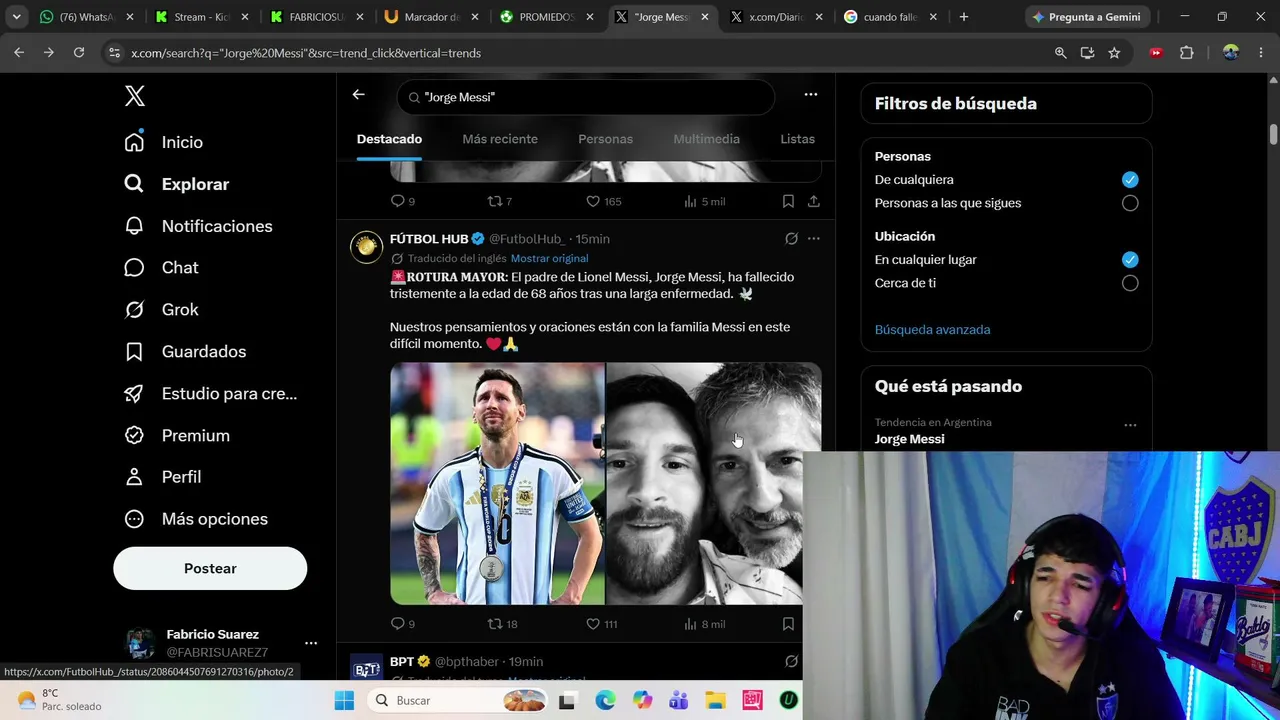Screen dimensions: 1280x720
Task: Reply to the post with 165 likes
Action: point(402,202)
